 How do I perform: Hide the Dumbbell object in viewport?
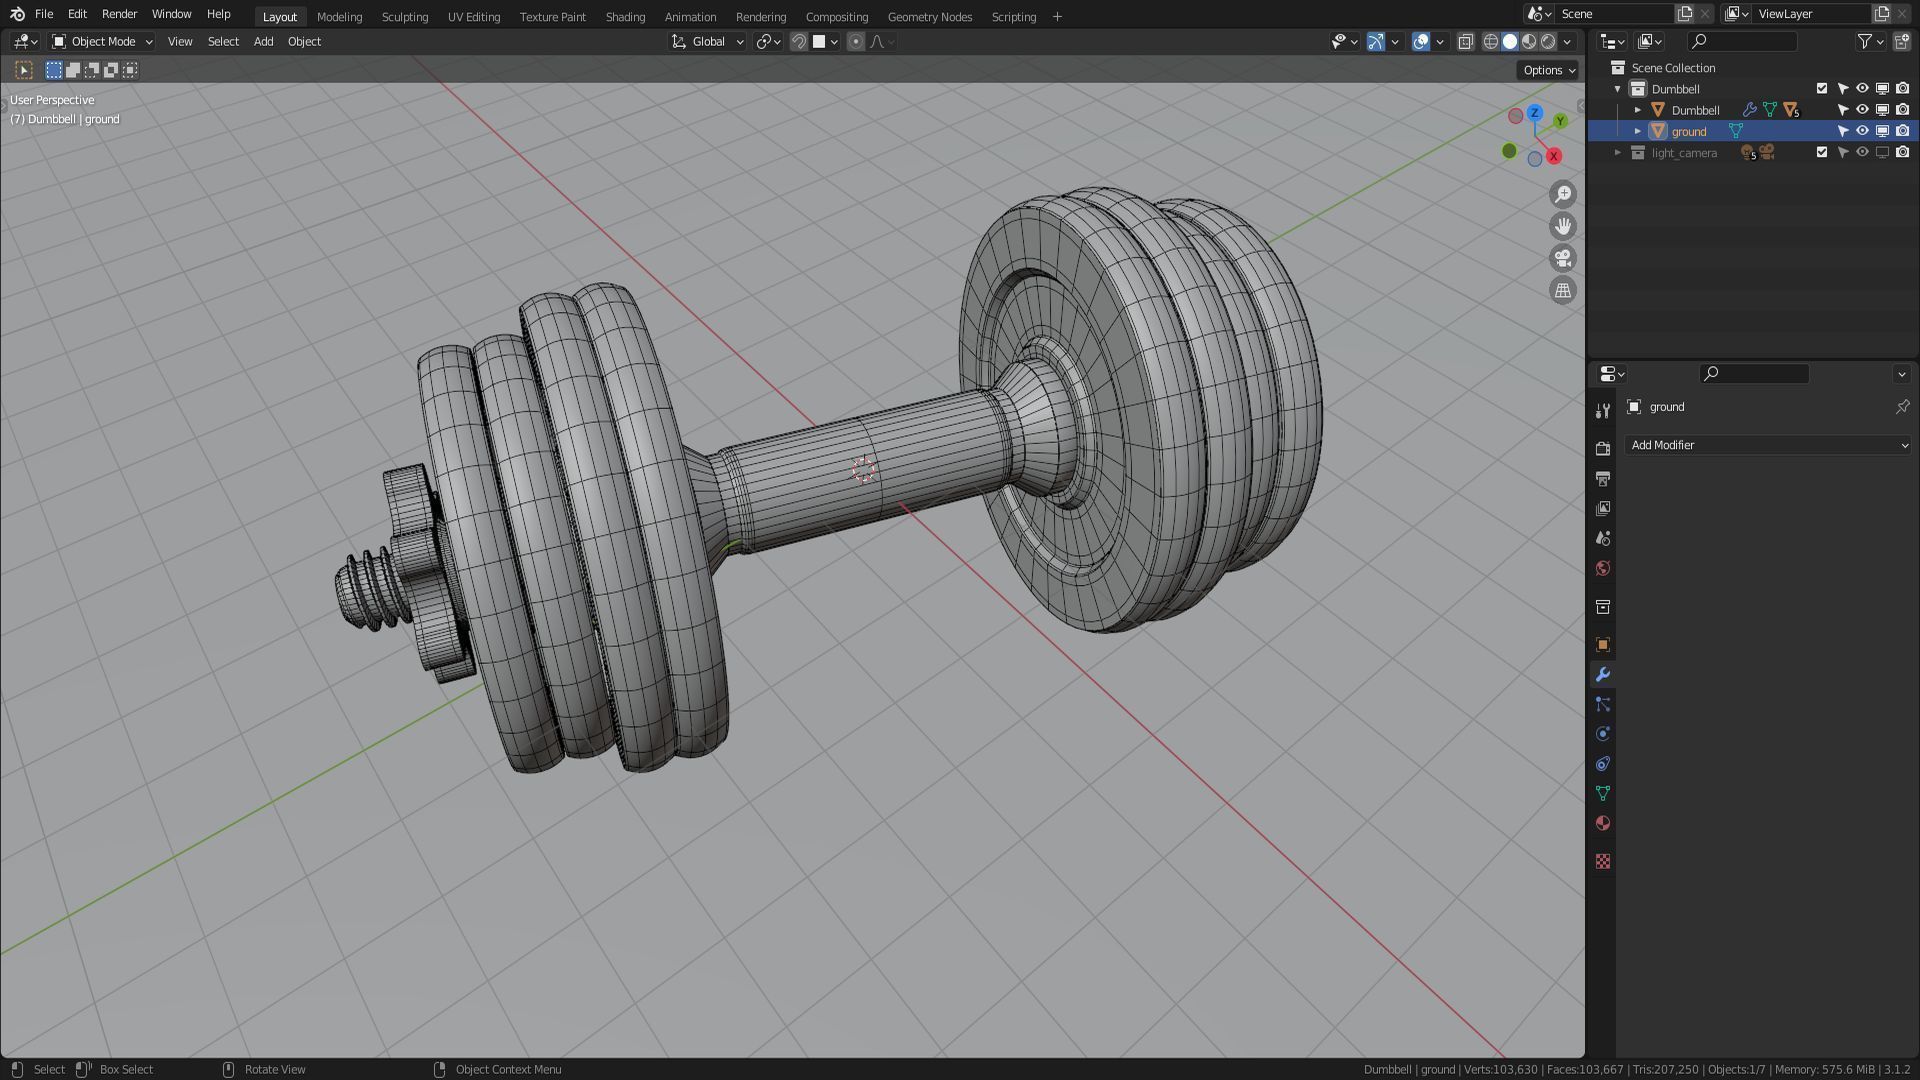(x=1862, y=110)
